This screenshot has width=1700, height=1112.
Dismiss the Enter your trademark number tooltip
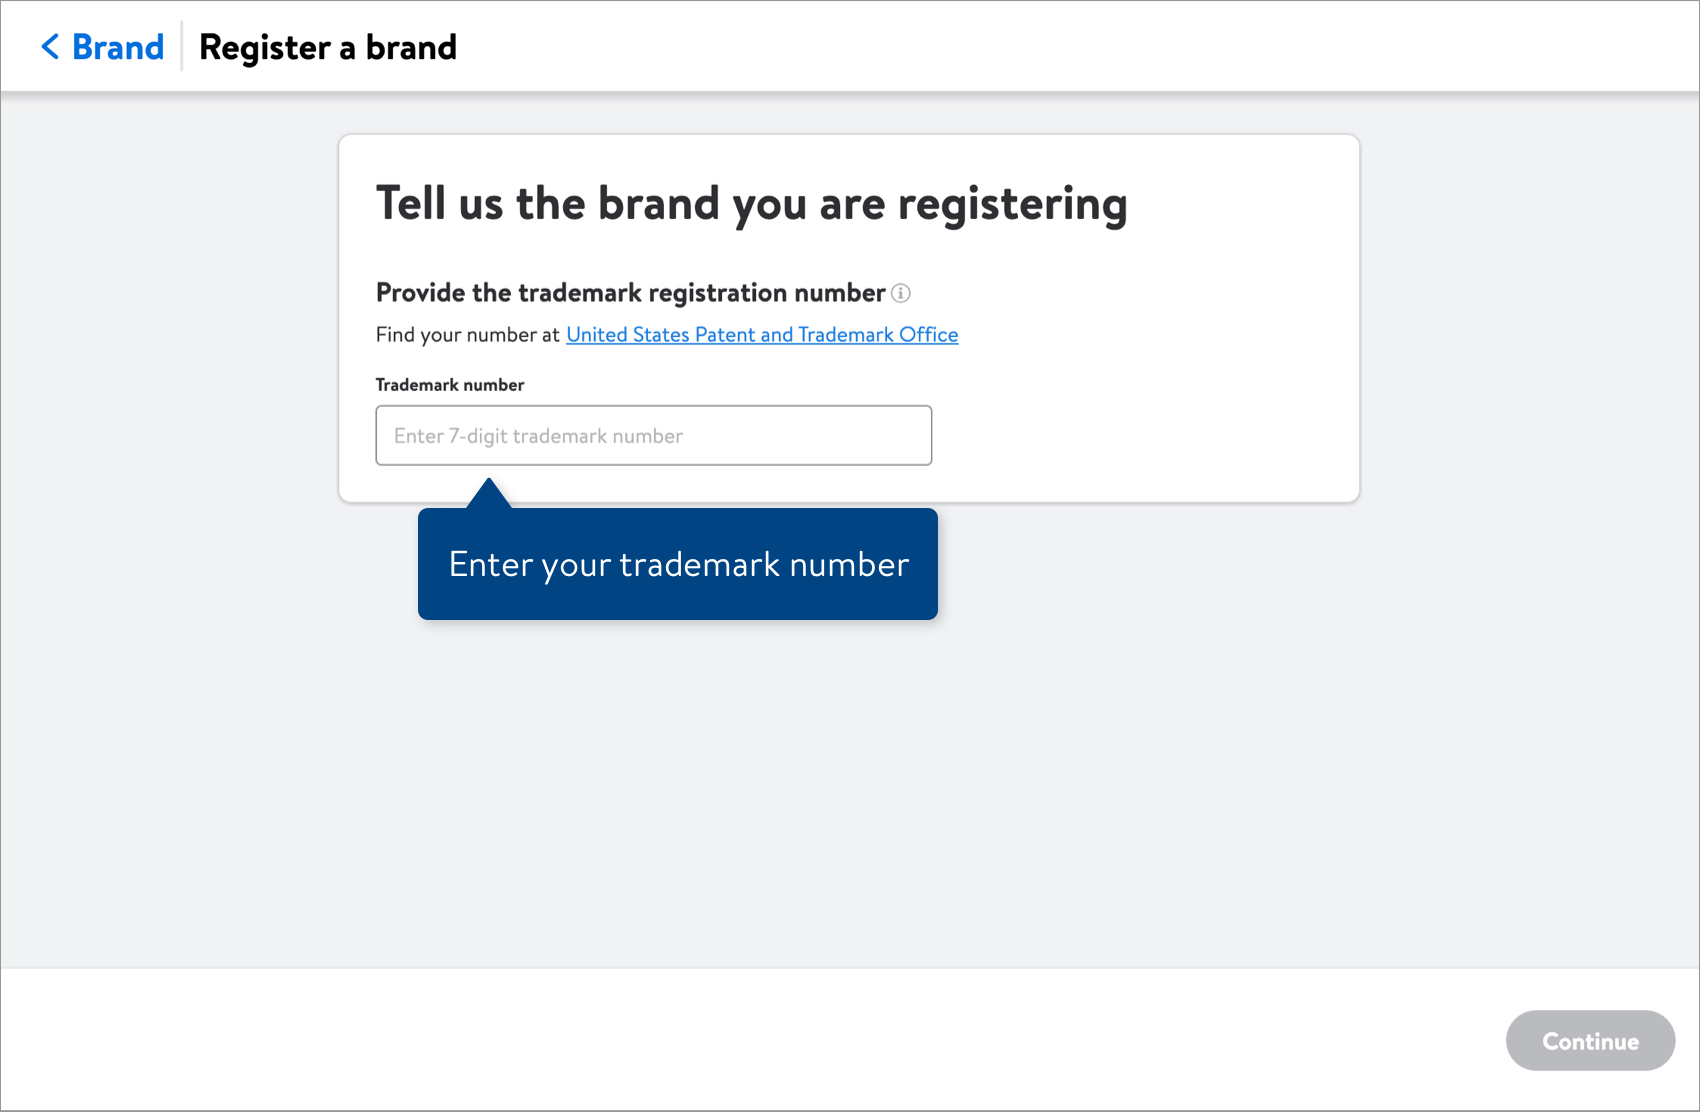pyautogui.click(x=677, y=563)
